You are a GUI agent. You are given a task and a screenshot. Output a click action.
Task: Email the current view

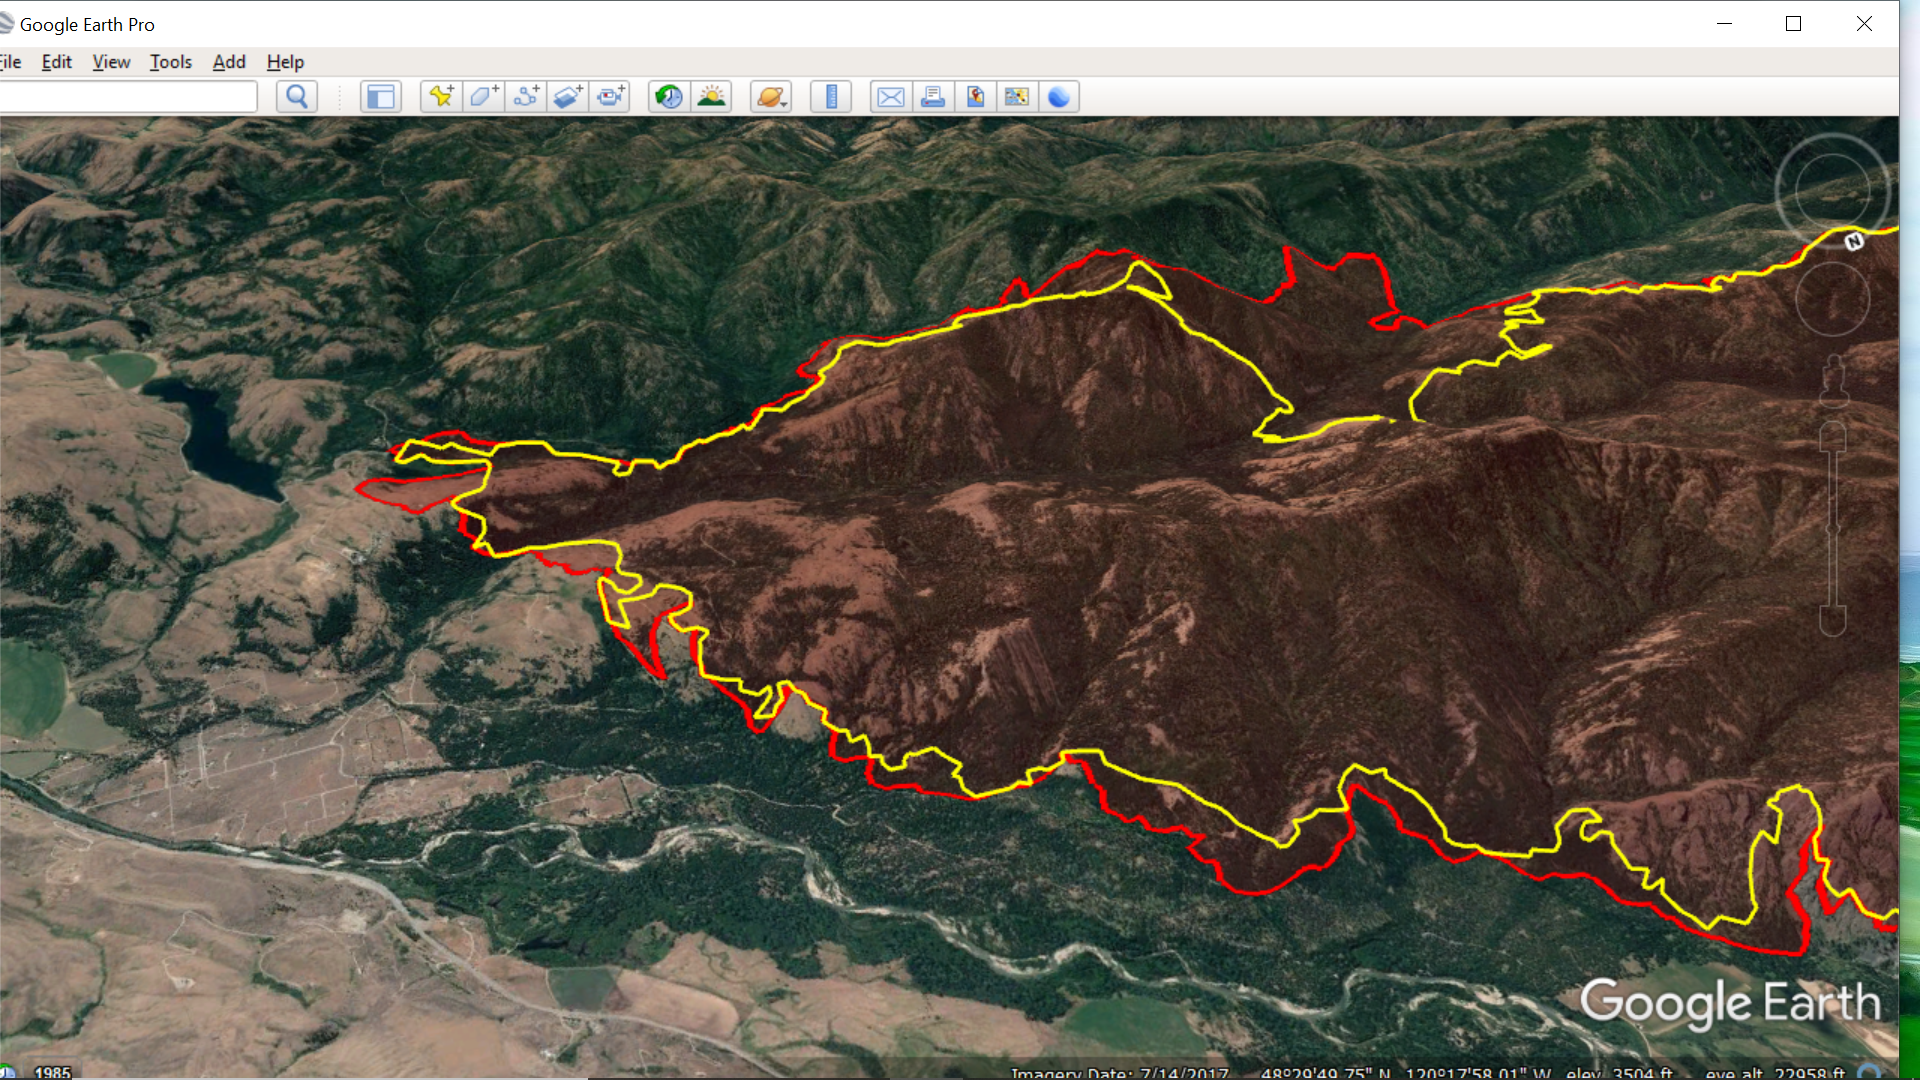coord(890,97)
